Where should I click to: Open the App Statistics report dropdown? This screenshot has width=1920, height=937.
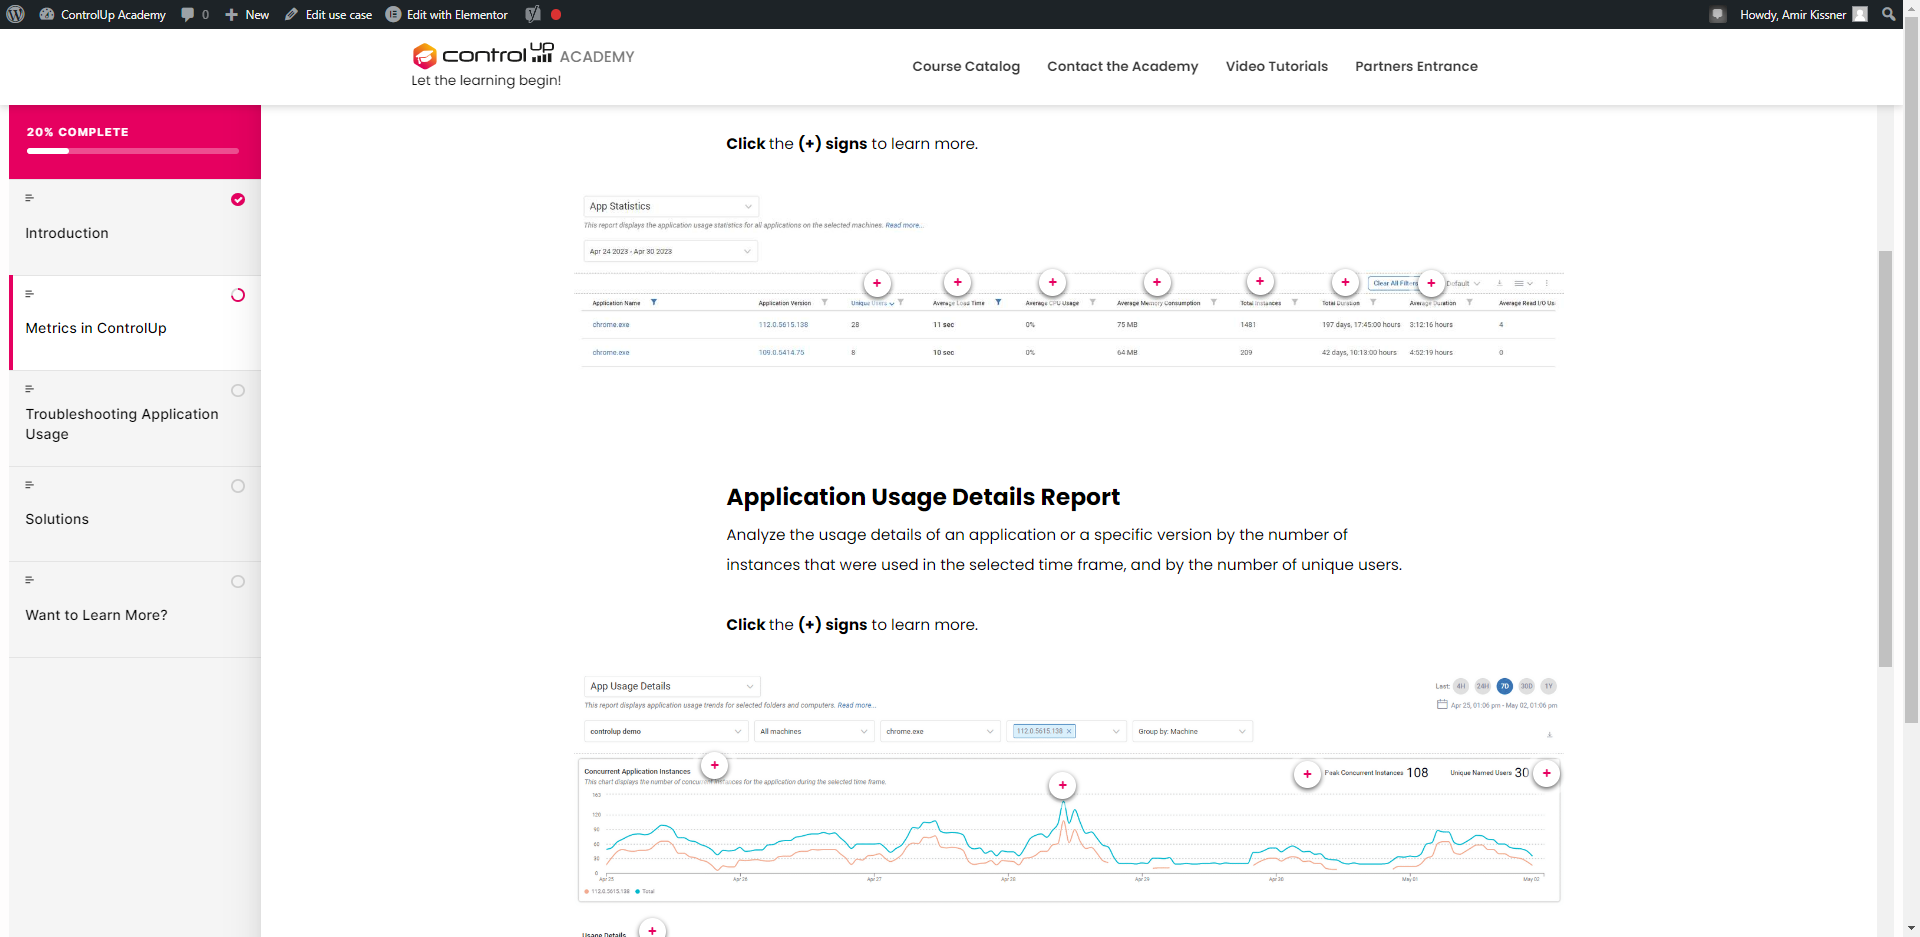pyautogui.click(x=671, y=206)
